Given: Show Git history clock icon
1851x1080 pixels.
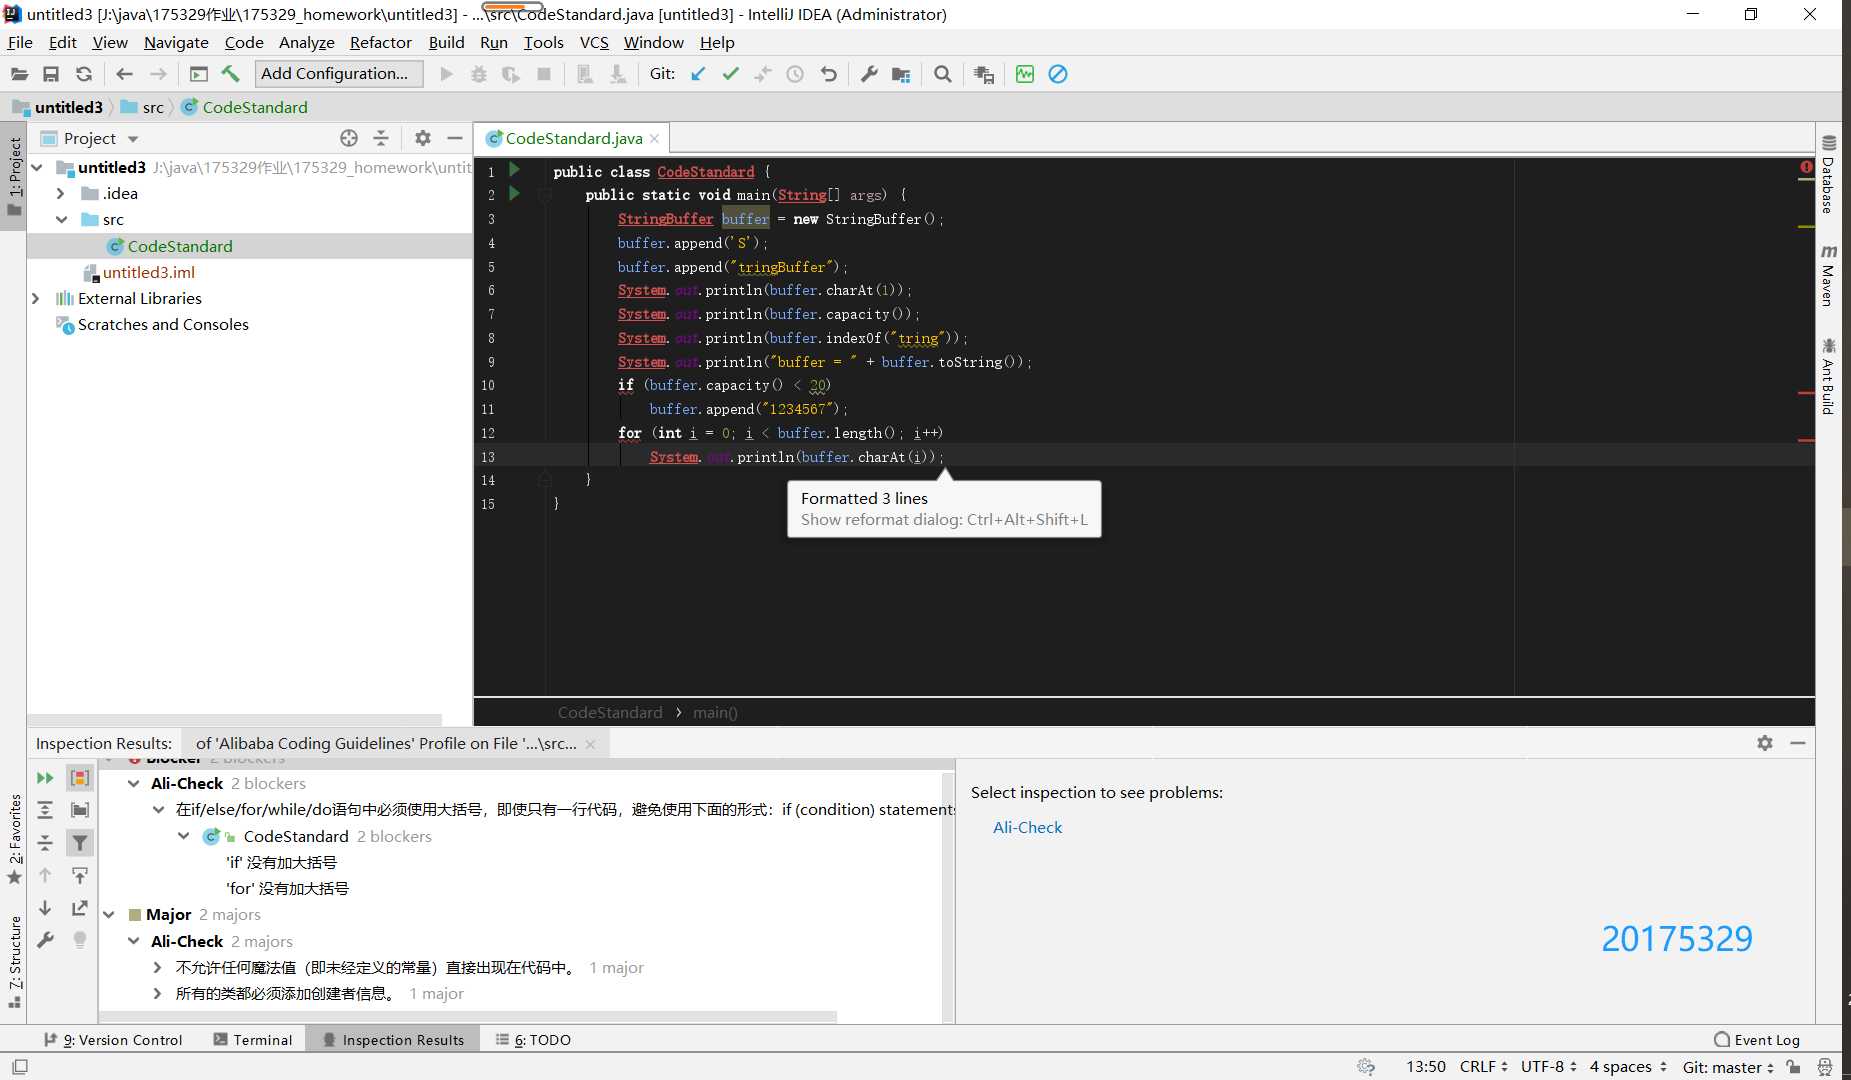Looking at the screenshot, I should point(795,74).
